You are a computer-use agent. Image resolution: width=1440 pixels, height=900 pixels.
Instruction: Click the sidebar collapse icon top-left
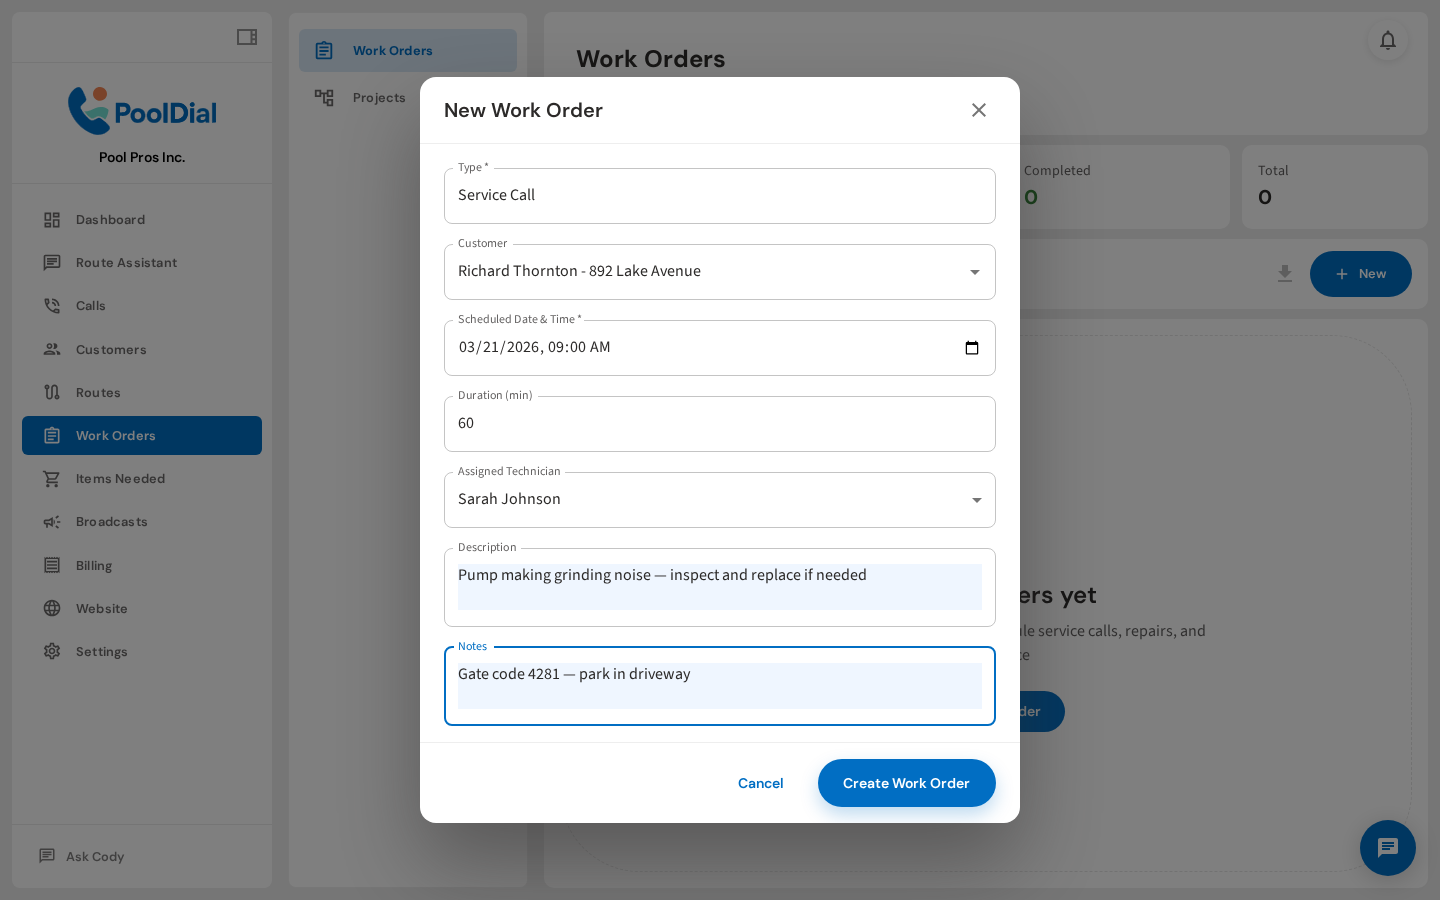click(x=247, y=36)
